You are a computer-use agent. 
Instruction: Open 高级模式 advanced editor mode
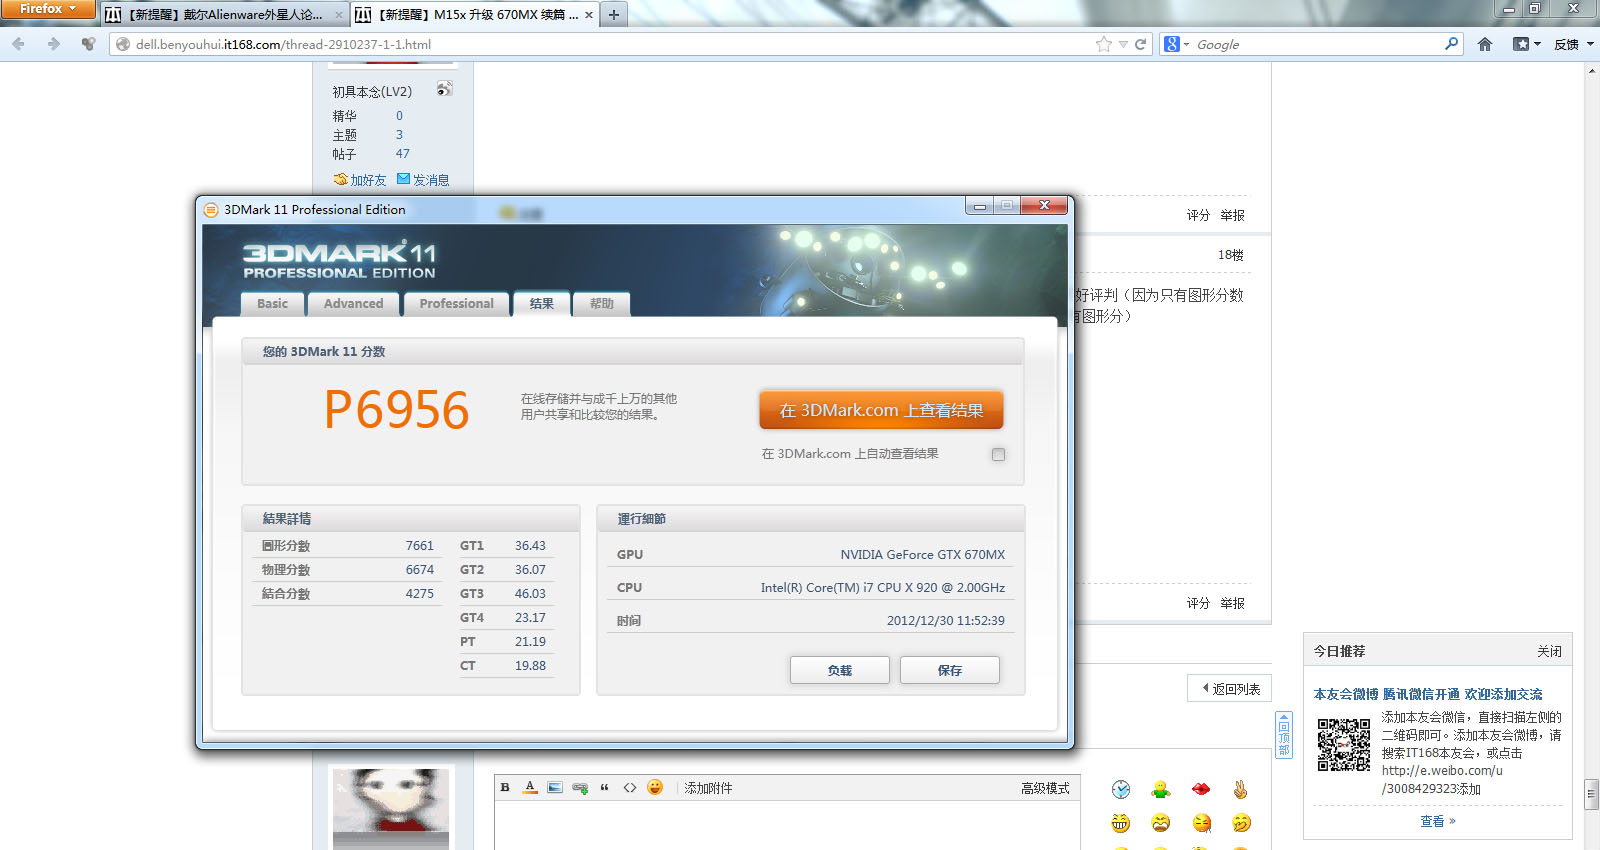tap(1045, 788)
